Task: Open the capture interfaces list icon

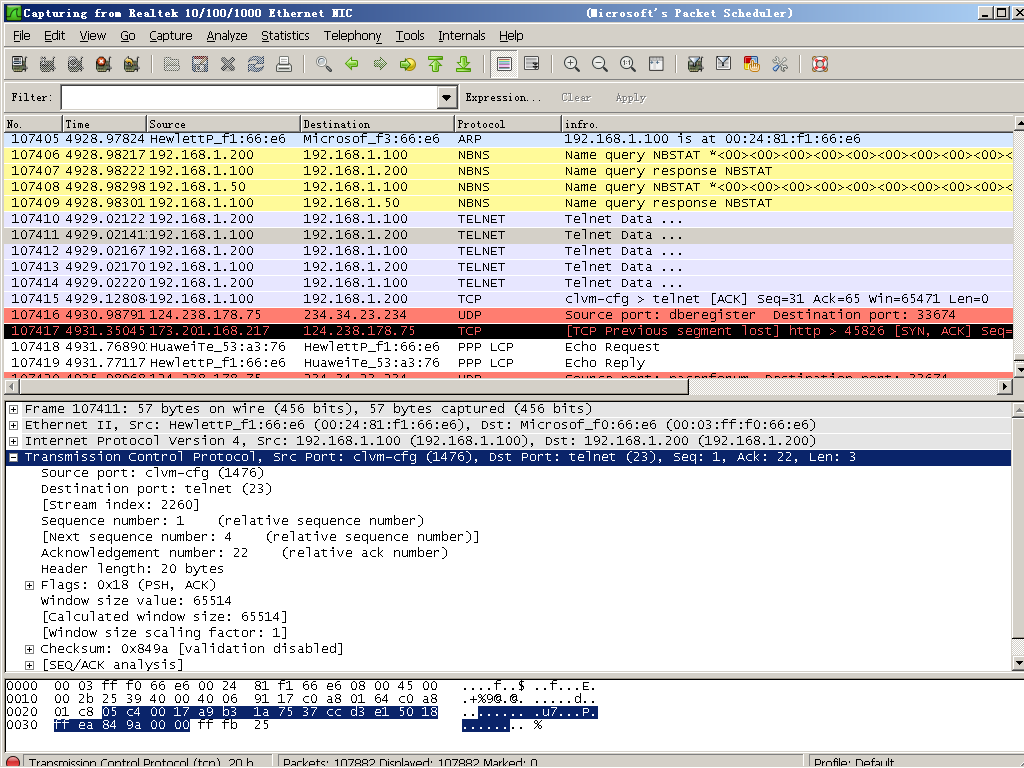Action: tap(20, 64)
